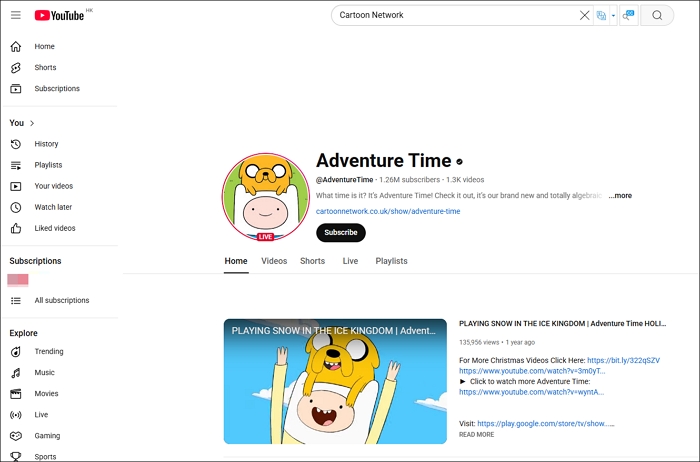The height and width of the screenshot is (462, 700).
Task: Click the Adventure Time live avatar
Action: pyautogui.click(x=266, y=197)
